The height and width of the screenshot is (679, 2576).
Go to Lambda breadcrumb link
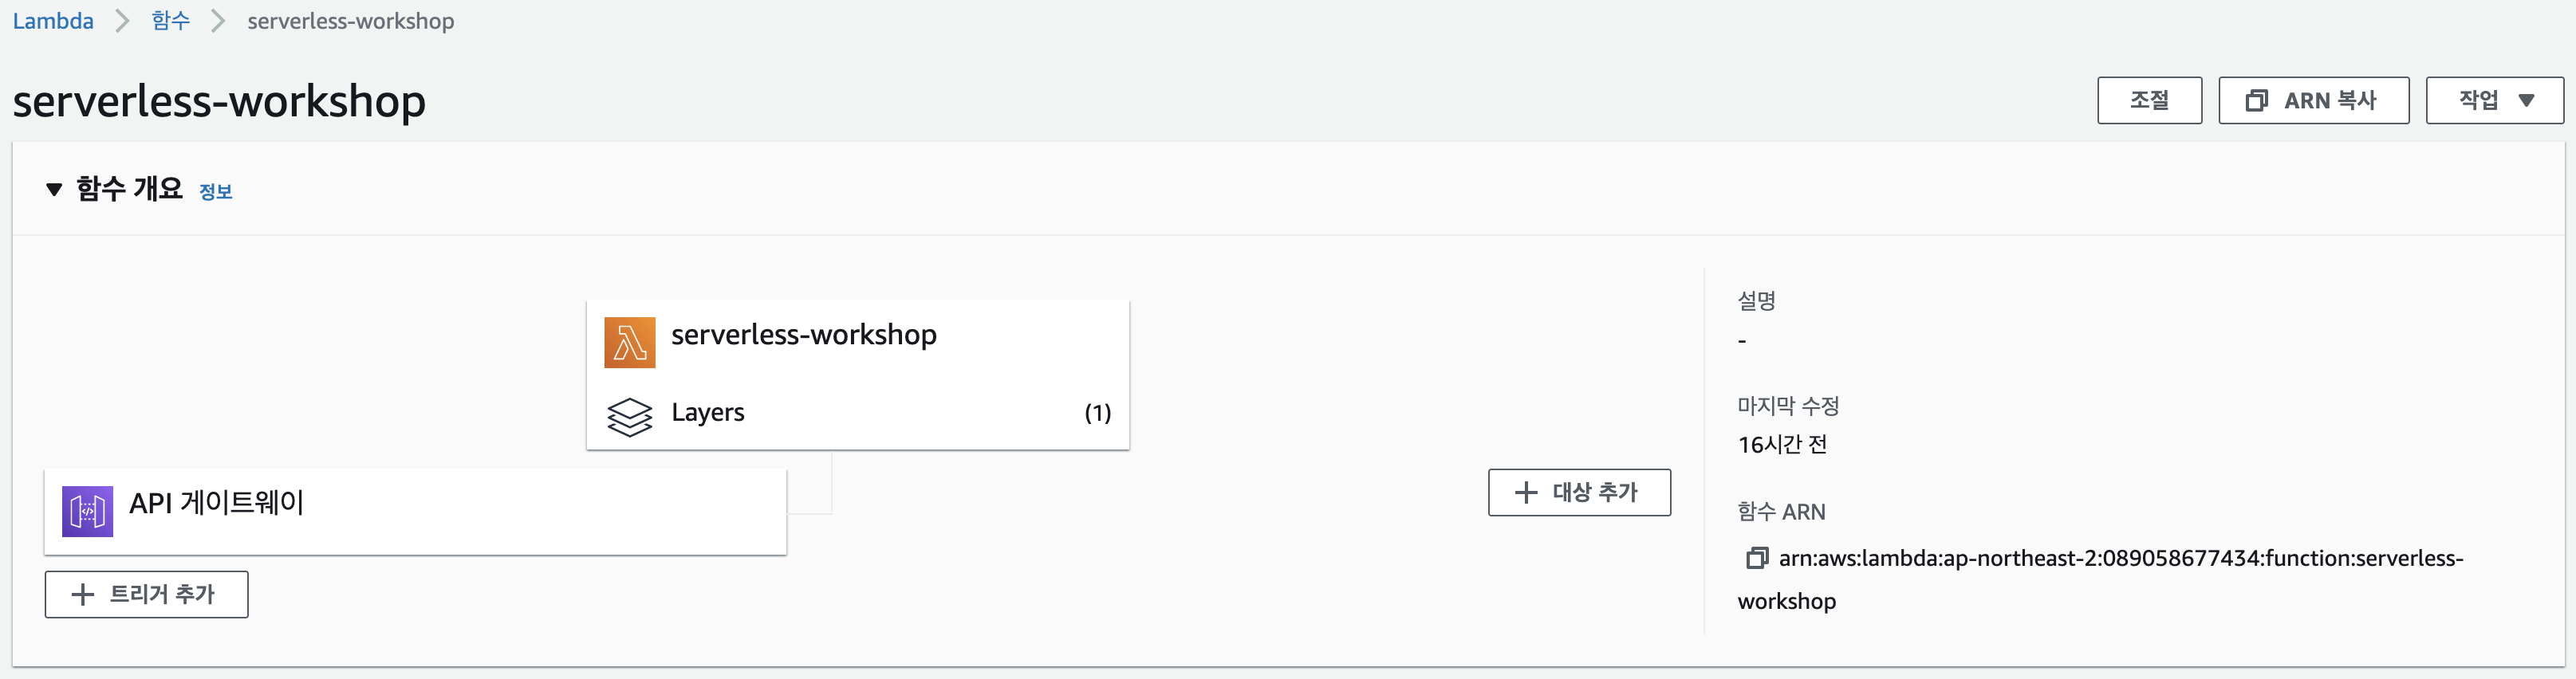click(x=53, y=21)
